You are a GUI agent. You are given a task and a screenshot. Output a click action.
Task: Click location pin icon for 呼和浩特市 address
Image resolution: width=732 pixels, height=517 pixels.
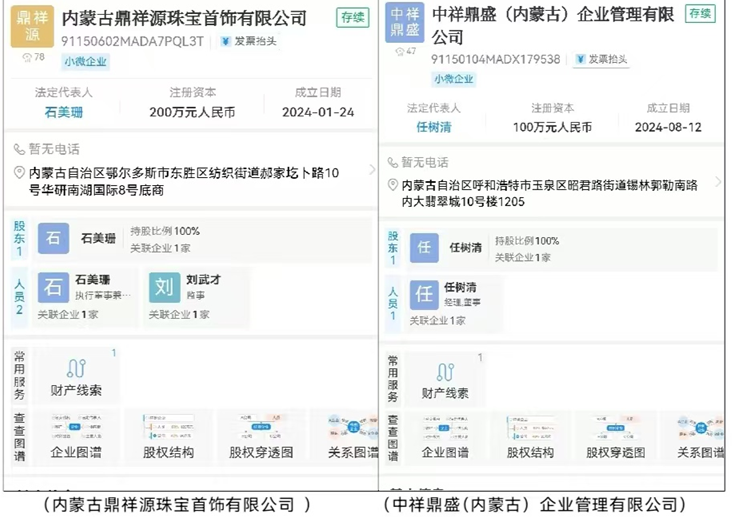point(393,185)
